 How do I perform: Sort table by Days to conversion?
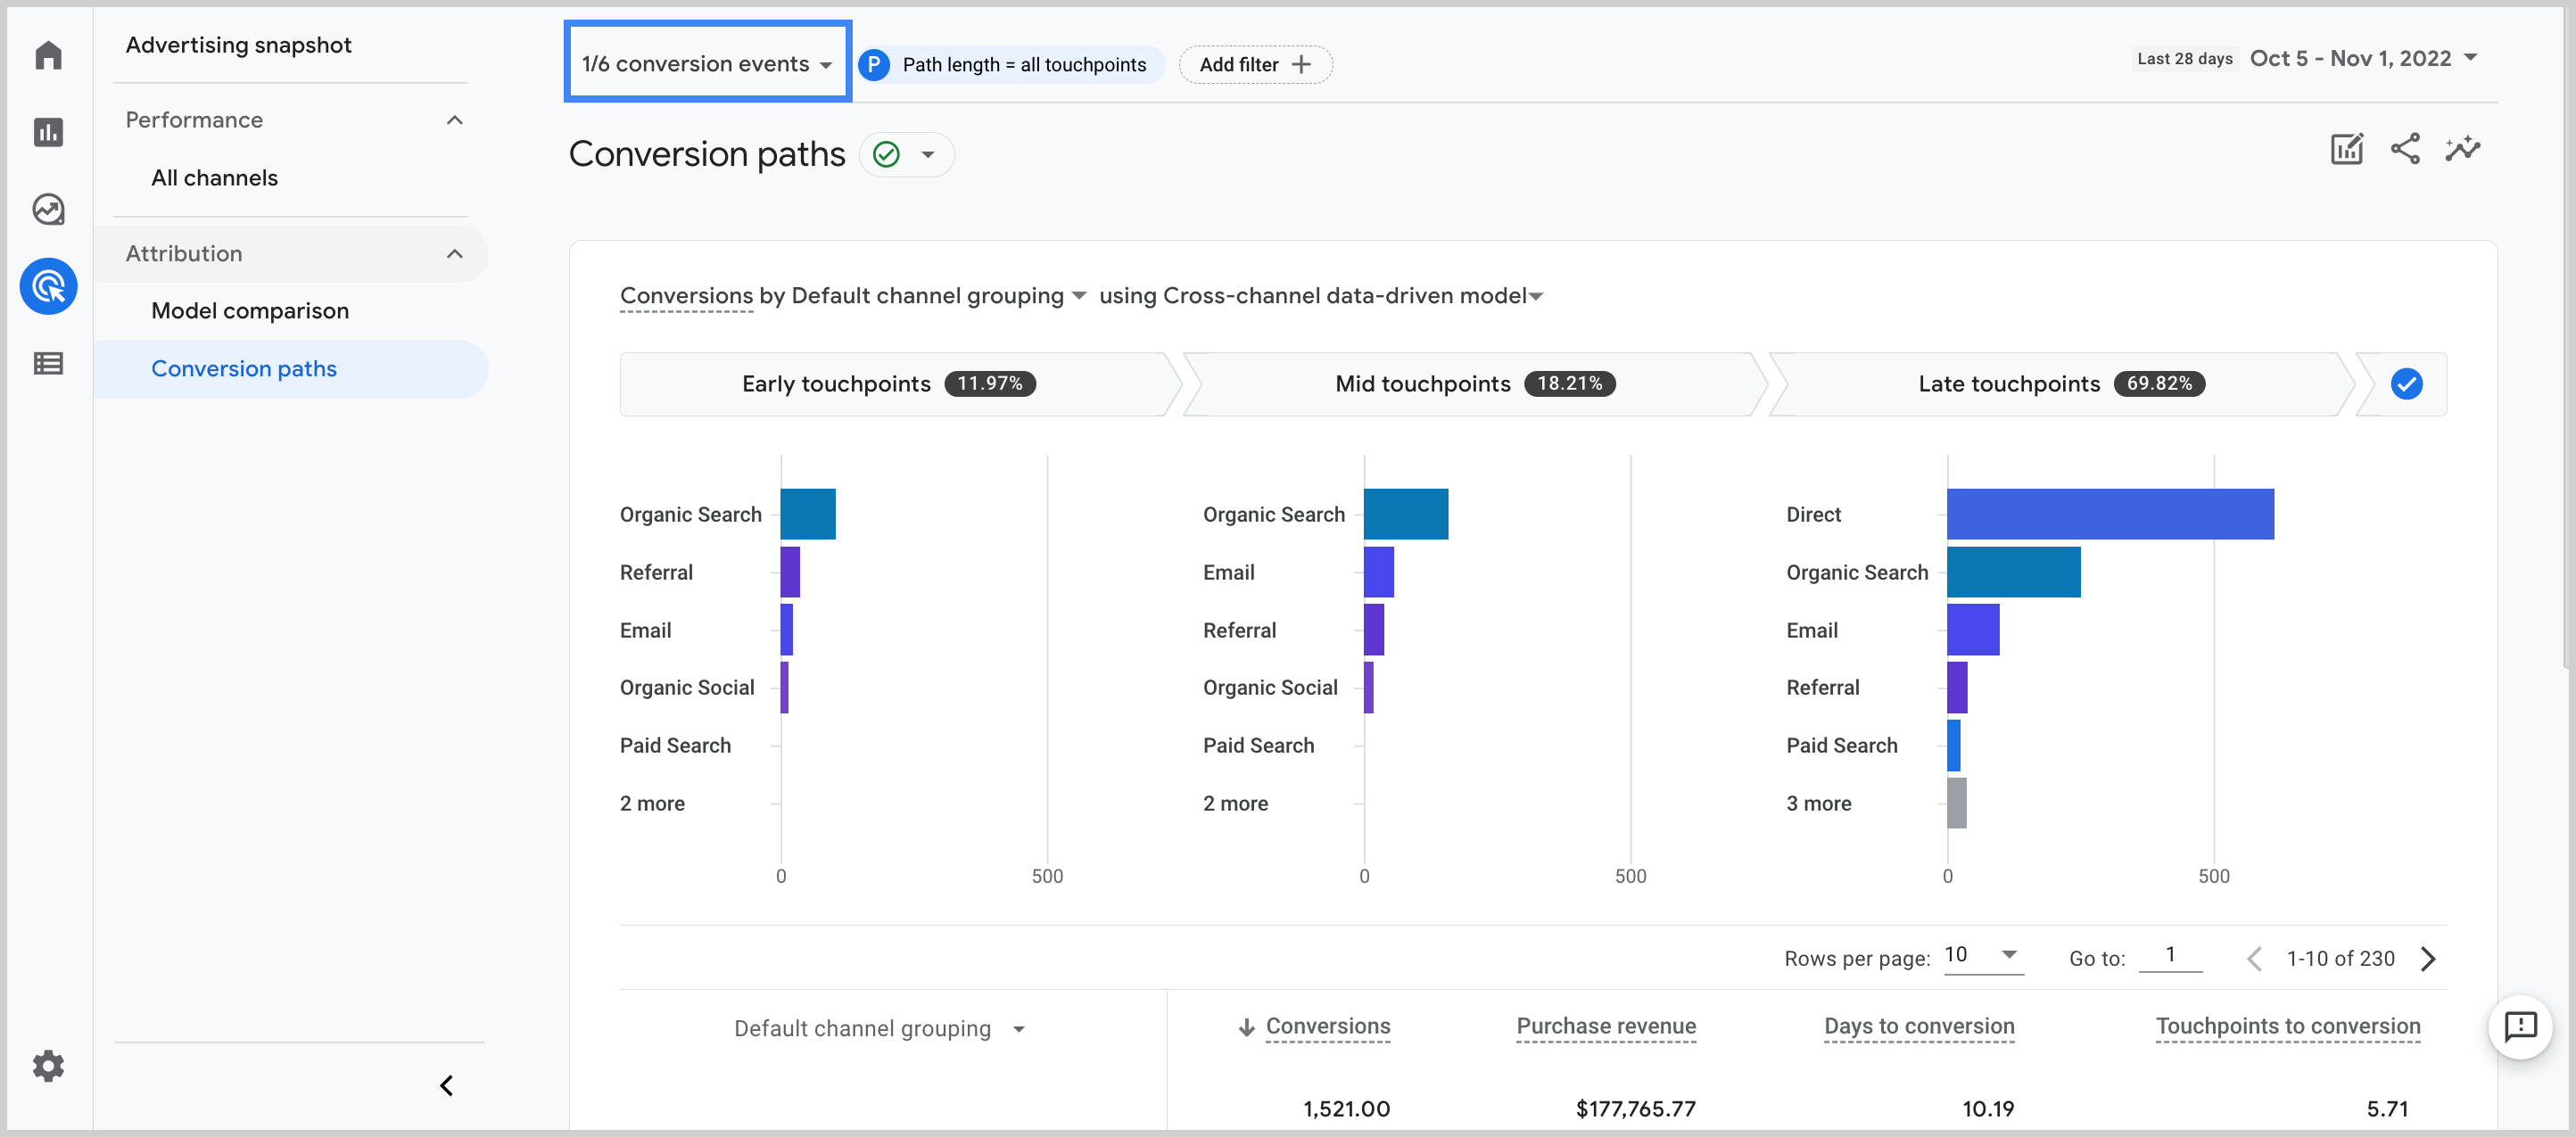1919,1027
